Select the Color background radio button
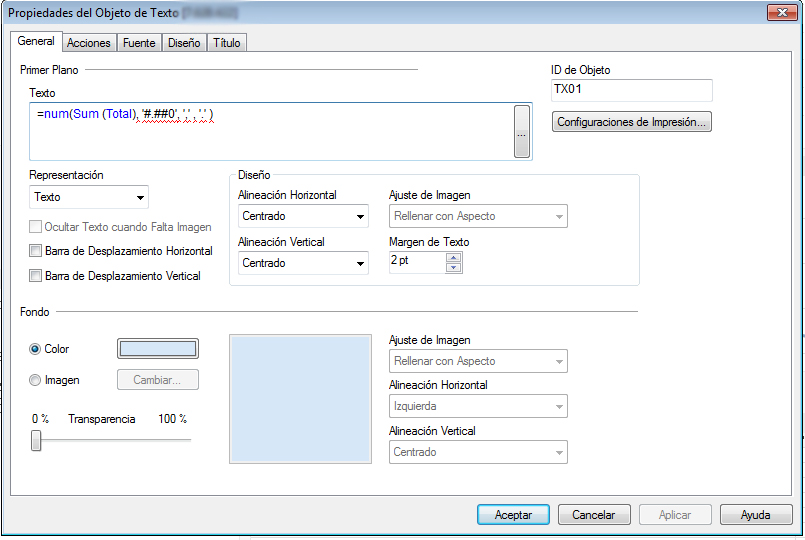Viewport: 805px width, 540px height. point(36,349)
